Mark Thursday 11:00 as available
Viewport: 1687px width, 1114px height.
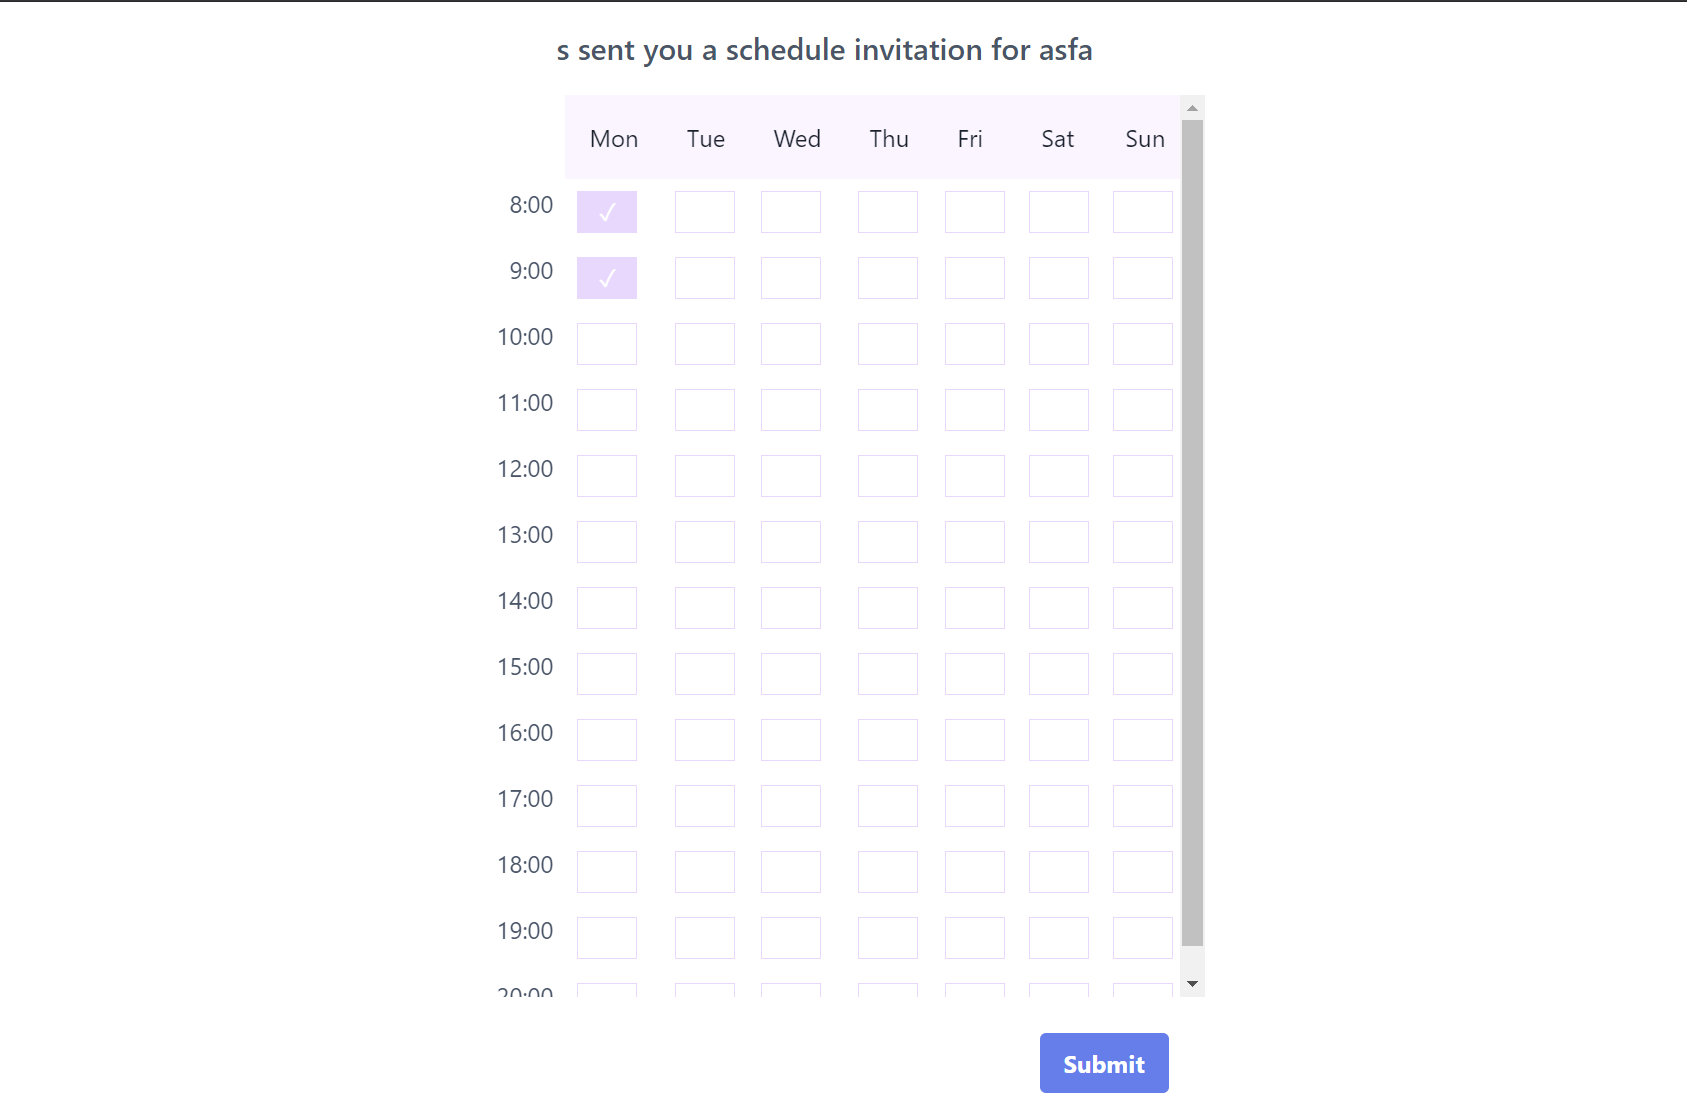point(888,410)
